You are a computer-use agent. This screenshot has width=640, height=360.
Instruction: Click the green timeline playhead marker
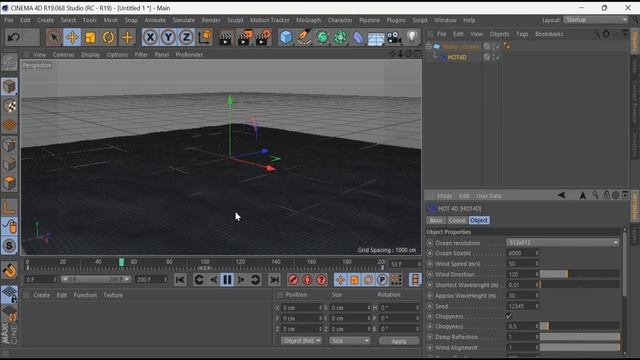121,262
